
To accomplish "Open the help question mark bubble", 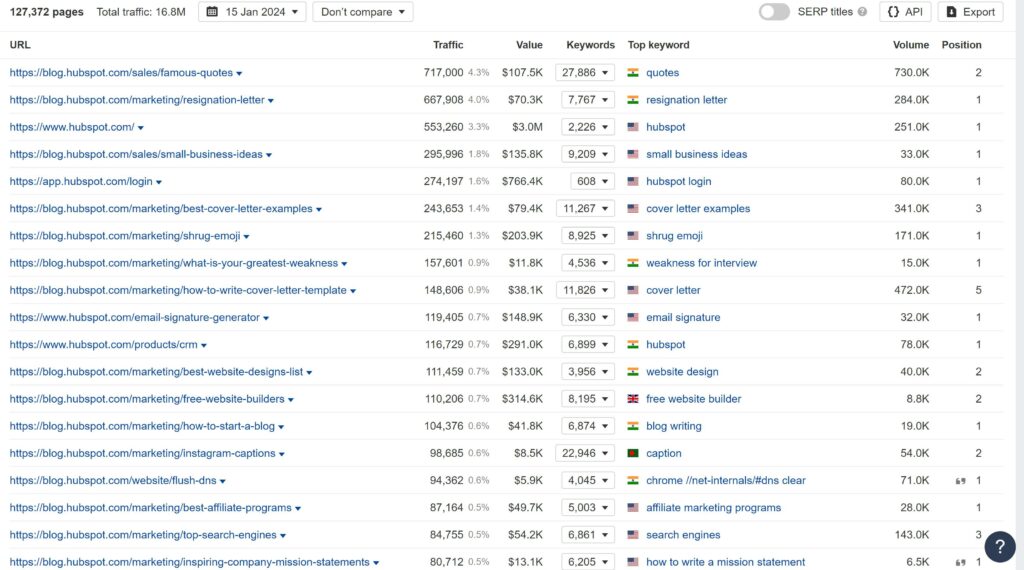I will [x=1000, y=546].
